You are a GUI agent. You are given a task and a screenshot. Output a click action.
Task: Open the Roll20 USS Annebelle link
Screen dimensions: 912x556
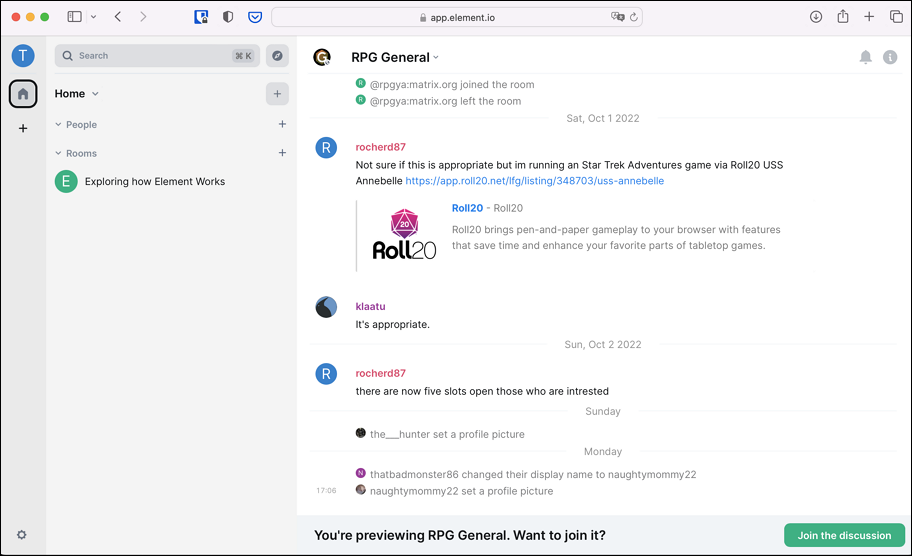point(534,181)
